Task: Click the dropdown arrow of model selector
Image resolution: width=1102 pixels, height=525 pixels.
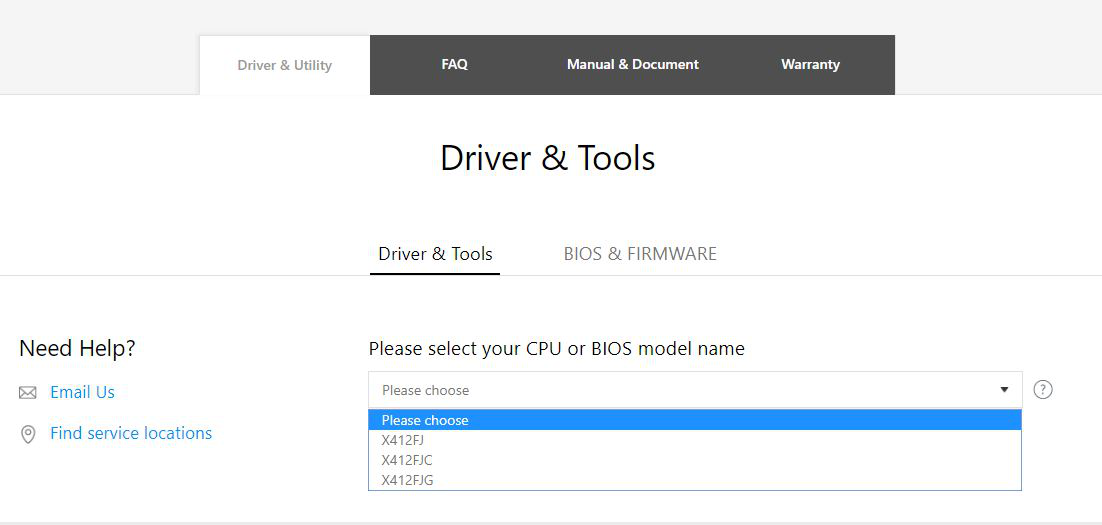Action: [1004, 390]
